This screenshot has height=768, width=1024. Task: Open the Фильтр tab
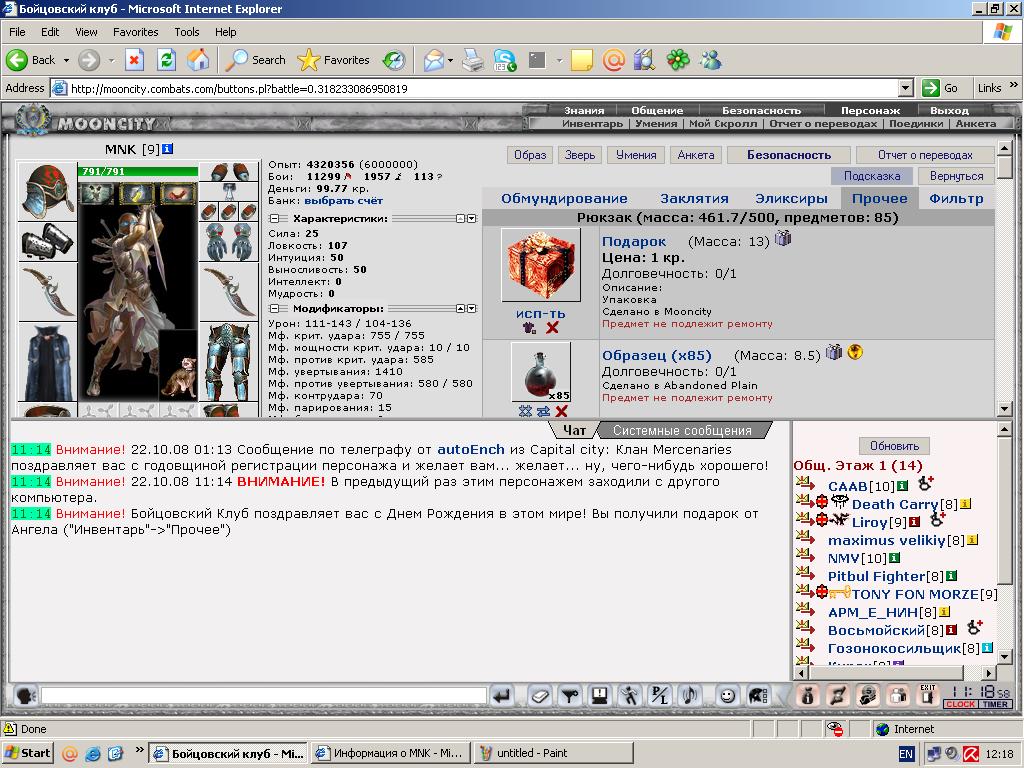click(x=956, y=199)
